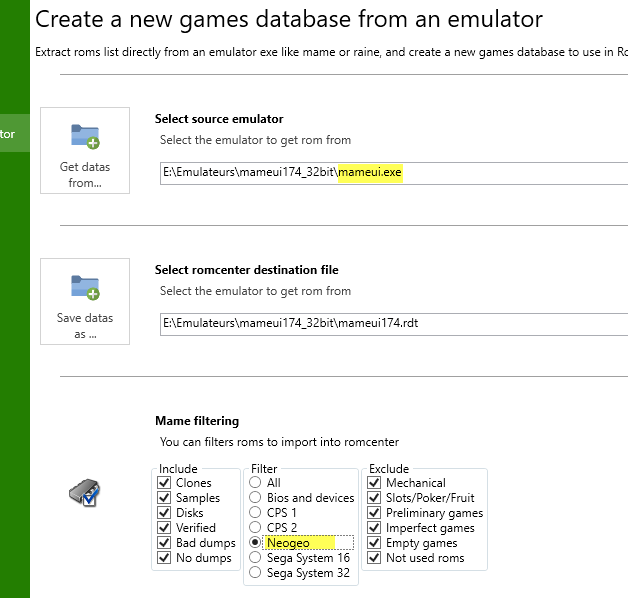Click the 'Select source emulator' heading
The image size is (628, 598).
219,119
